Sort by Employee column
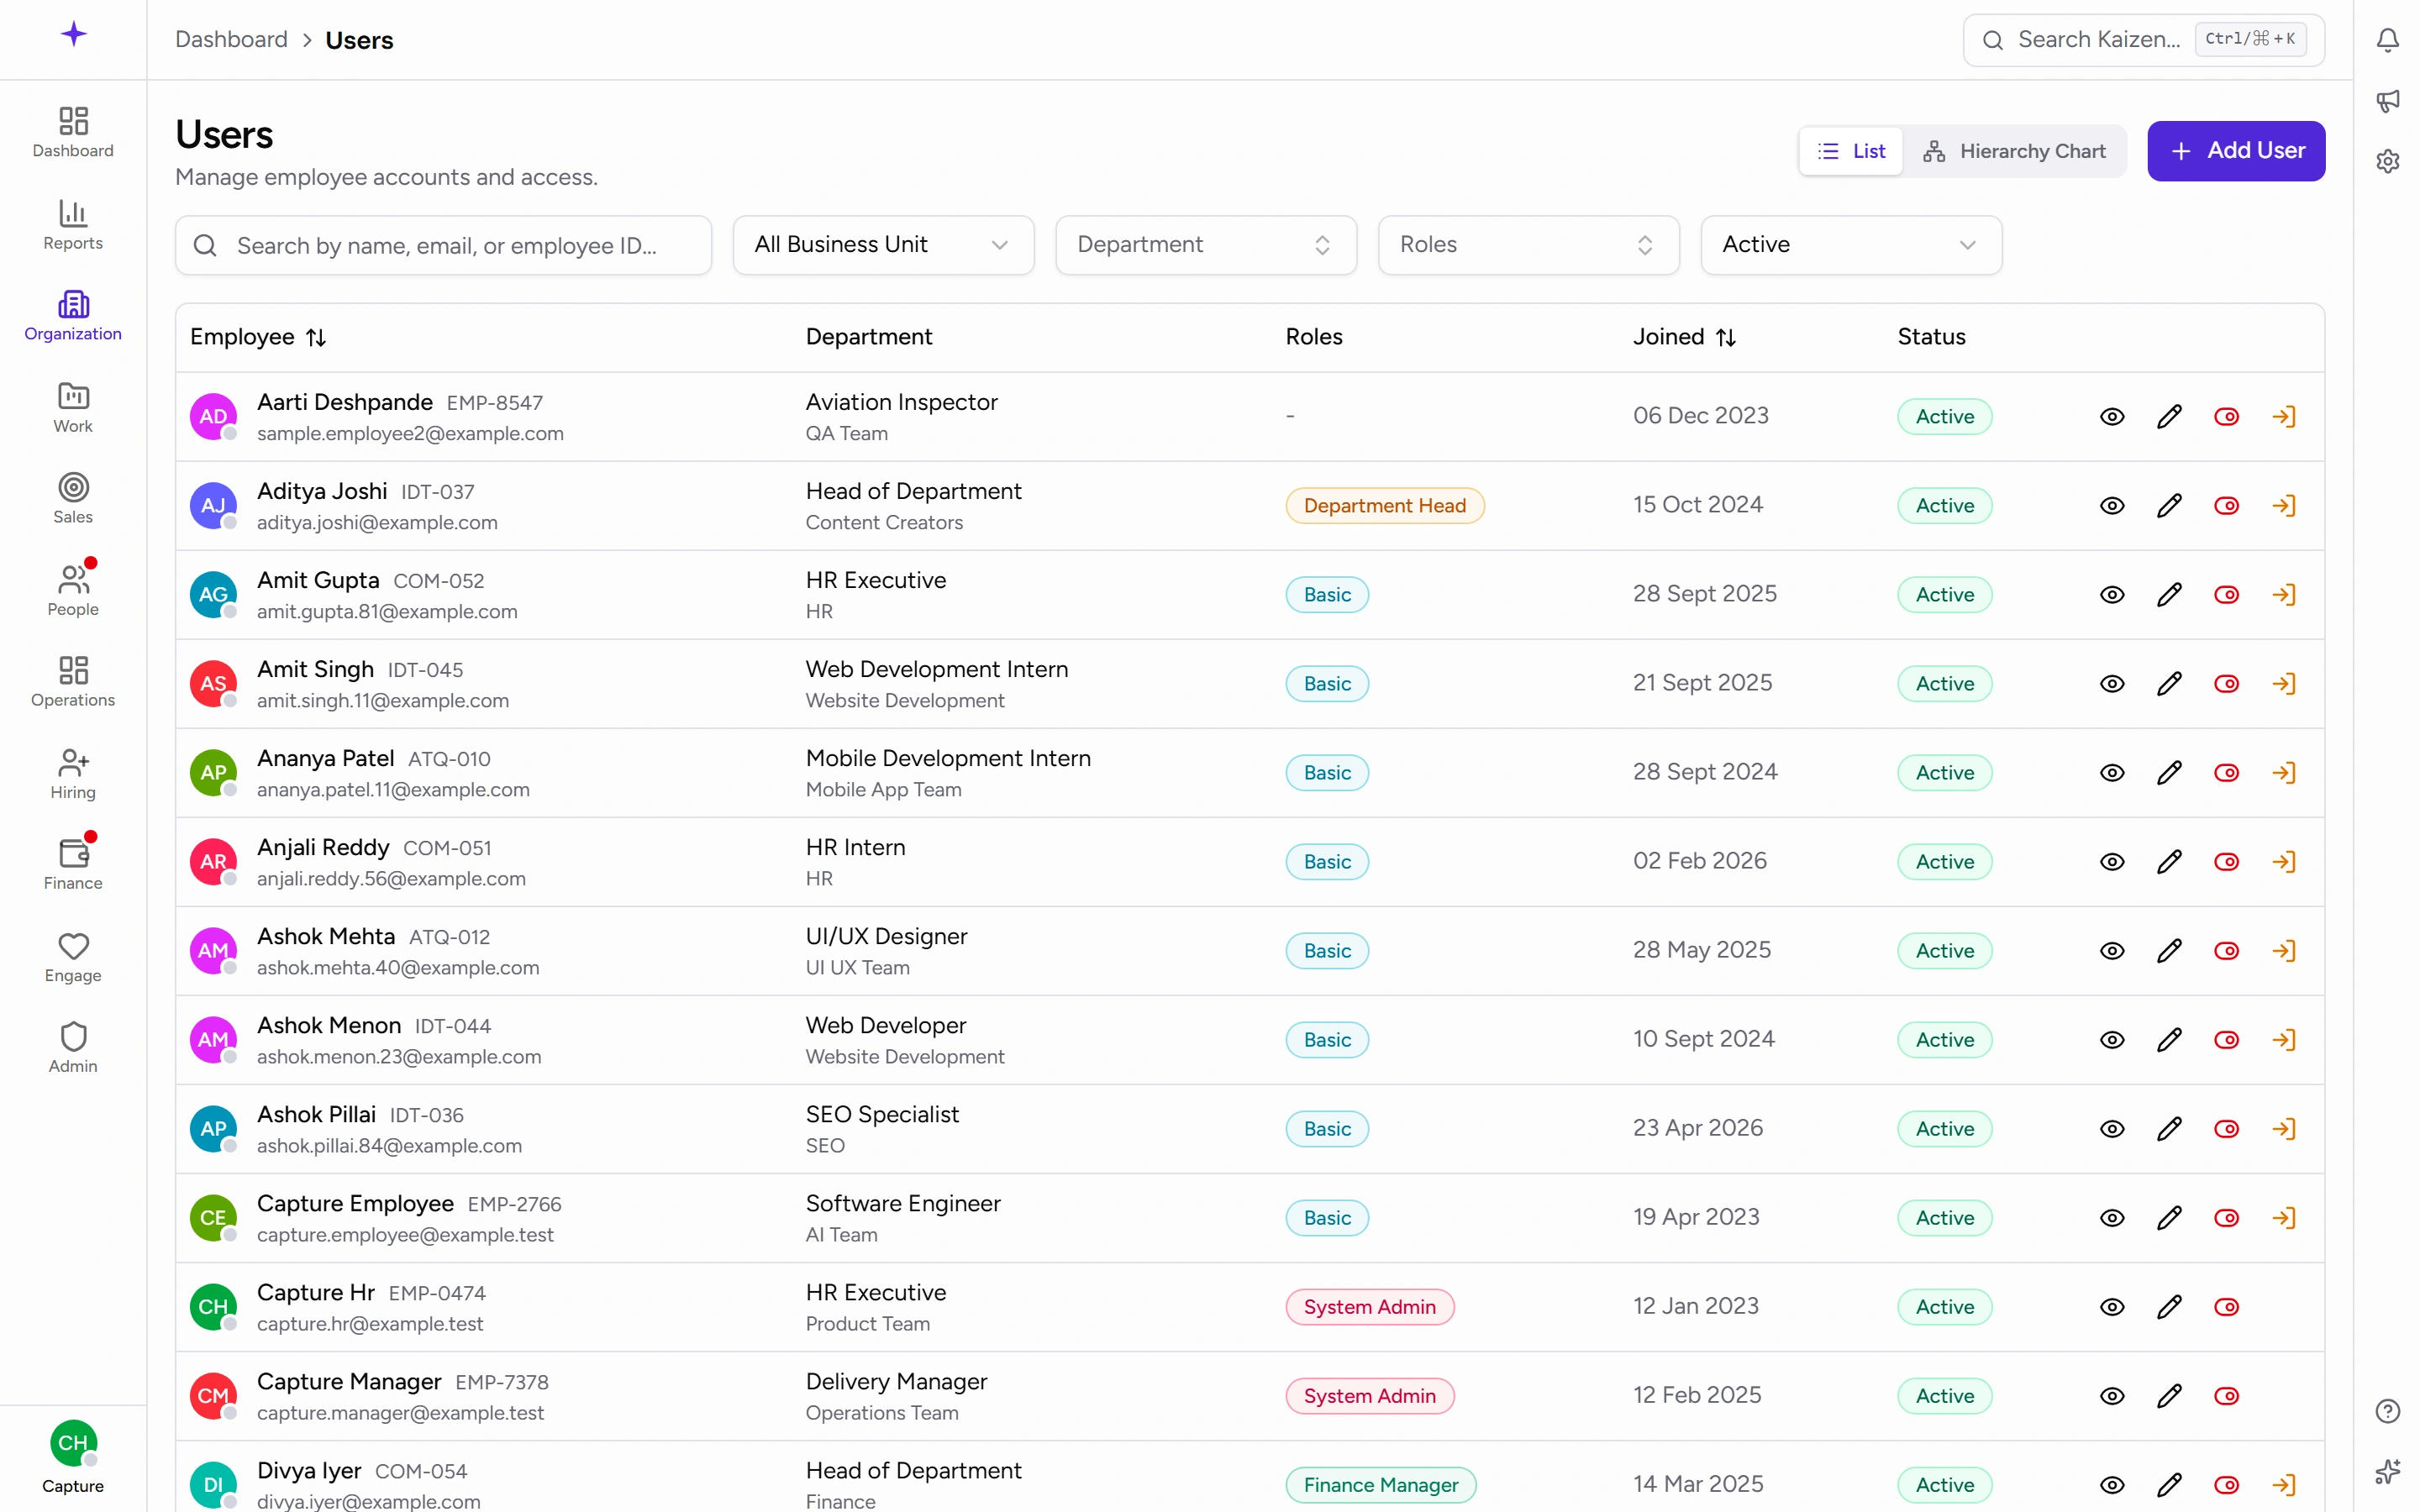 258,337
